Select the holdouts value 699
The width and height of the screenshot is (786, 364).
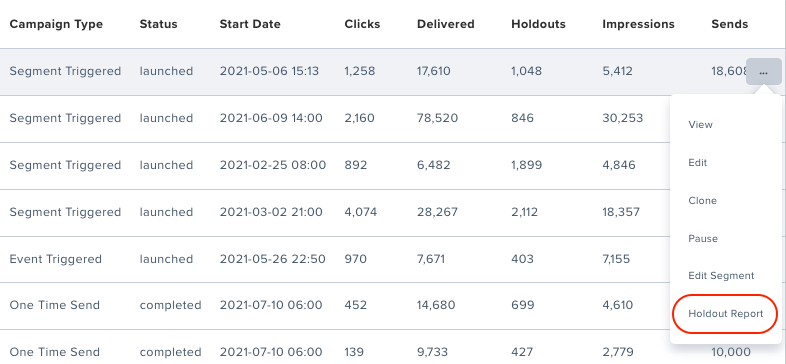pos(522,305)
